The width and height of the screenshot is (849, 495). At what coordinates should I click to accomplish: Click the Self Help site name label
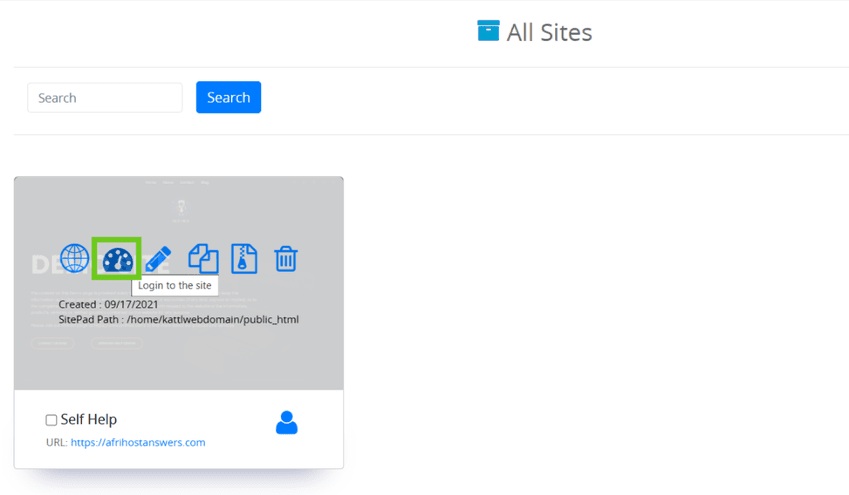[x=89, y=420]
